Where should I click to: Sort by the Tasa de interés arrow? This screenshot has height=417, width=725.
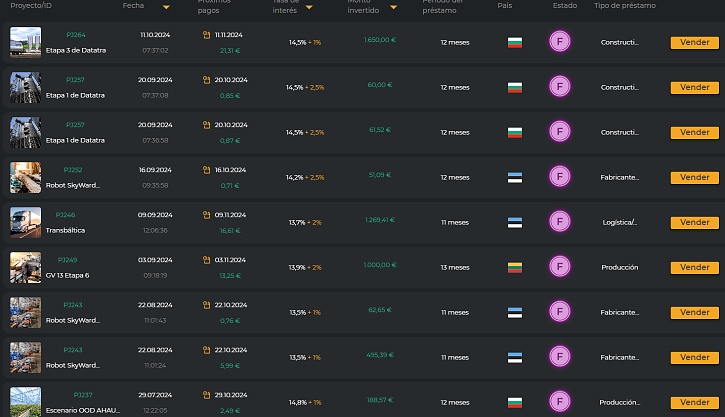click(309, 7)
